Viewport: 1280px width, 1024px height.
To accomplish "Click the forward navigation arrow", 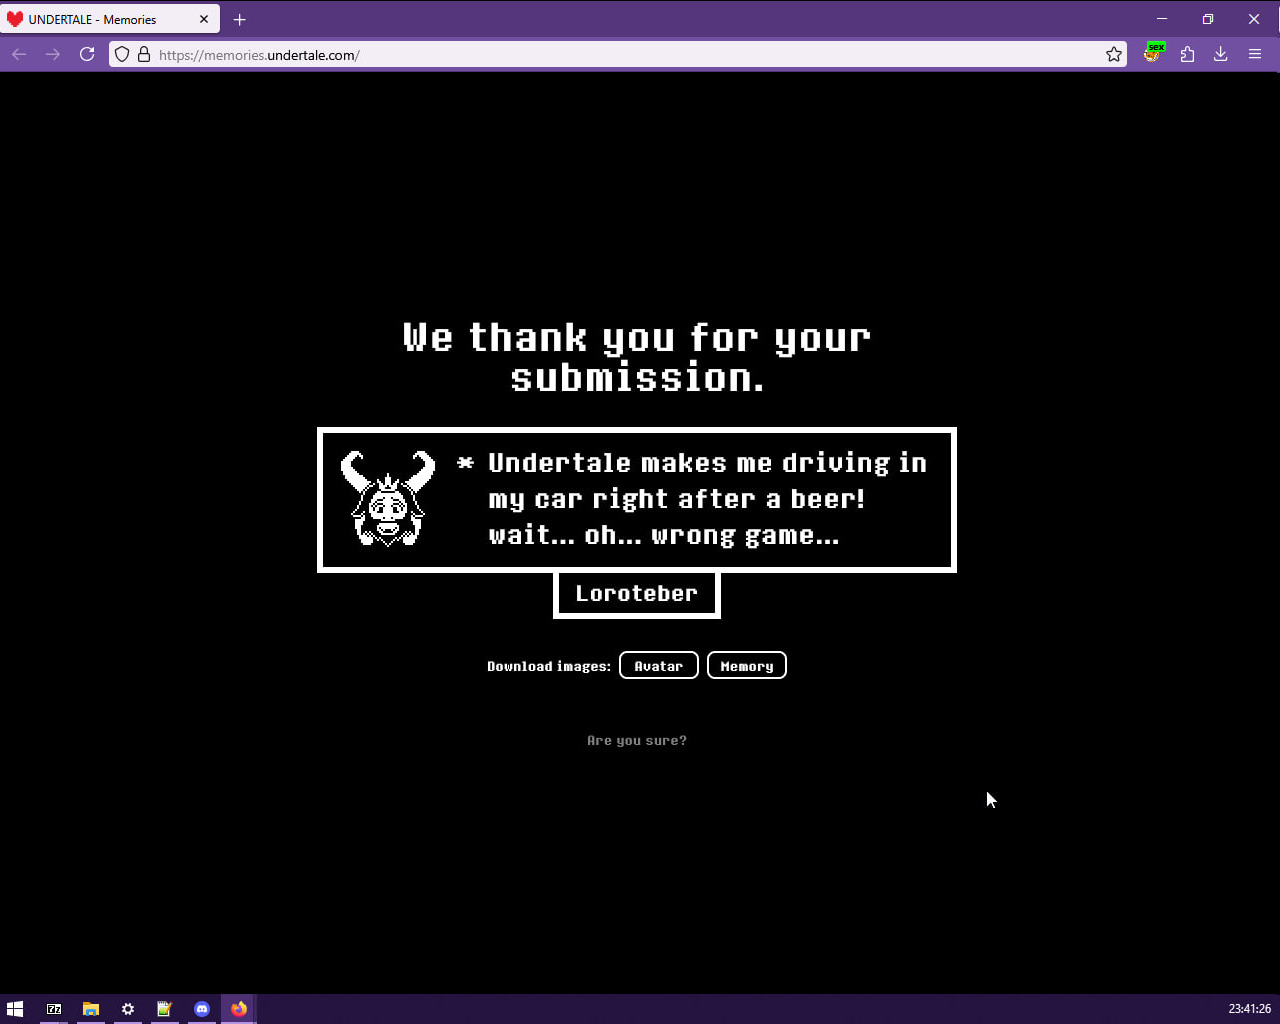I will (x=53, y=55).
